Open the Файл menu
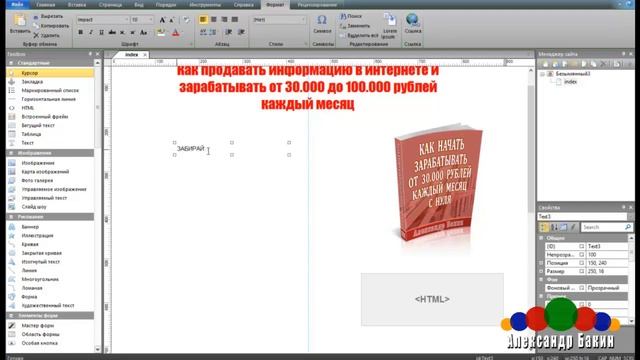Screen dimensions: 640x360 point(17,4)
